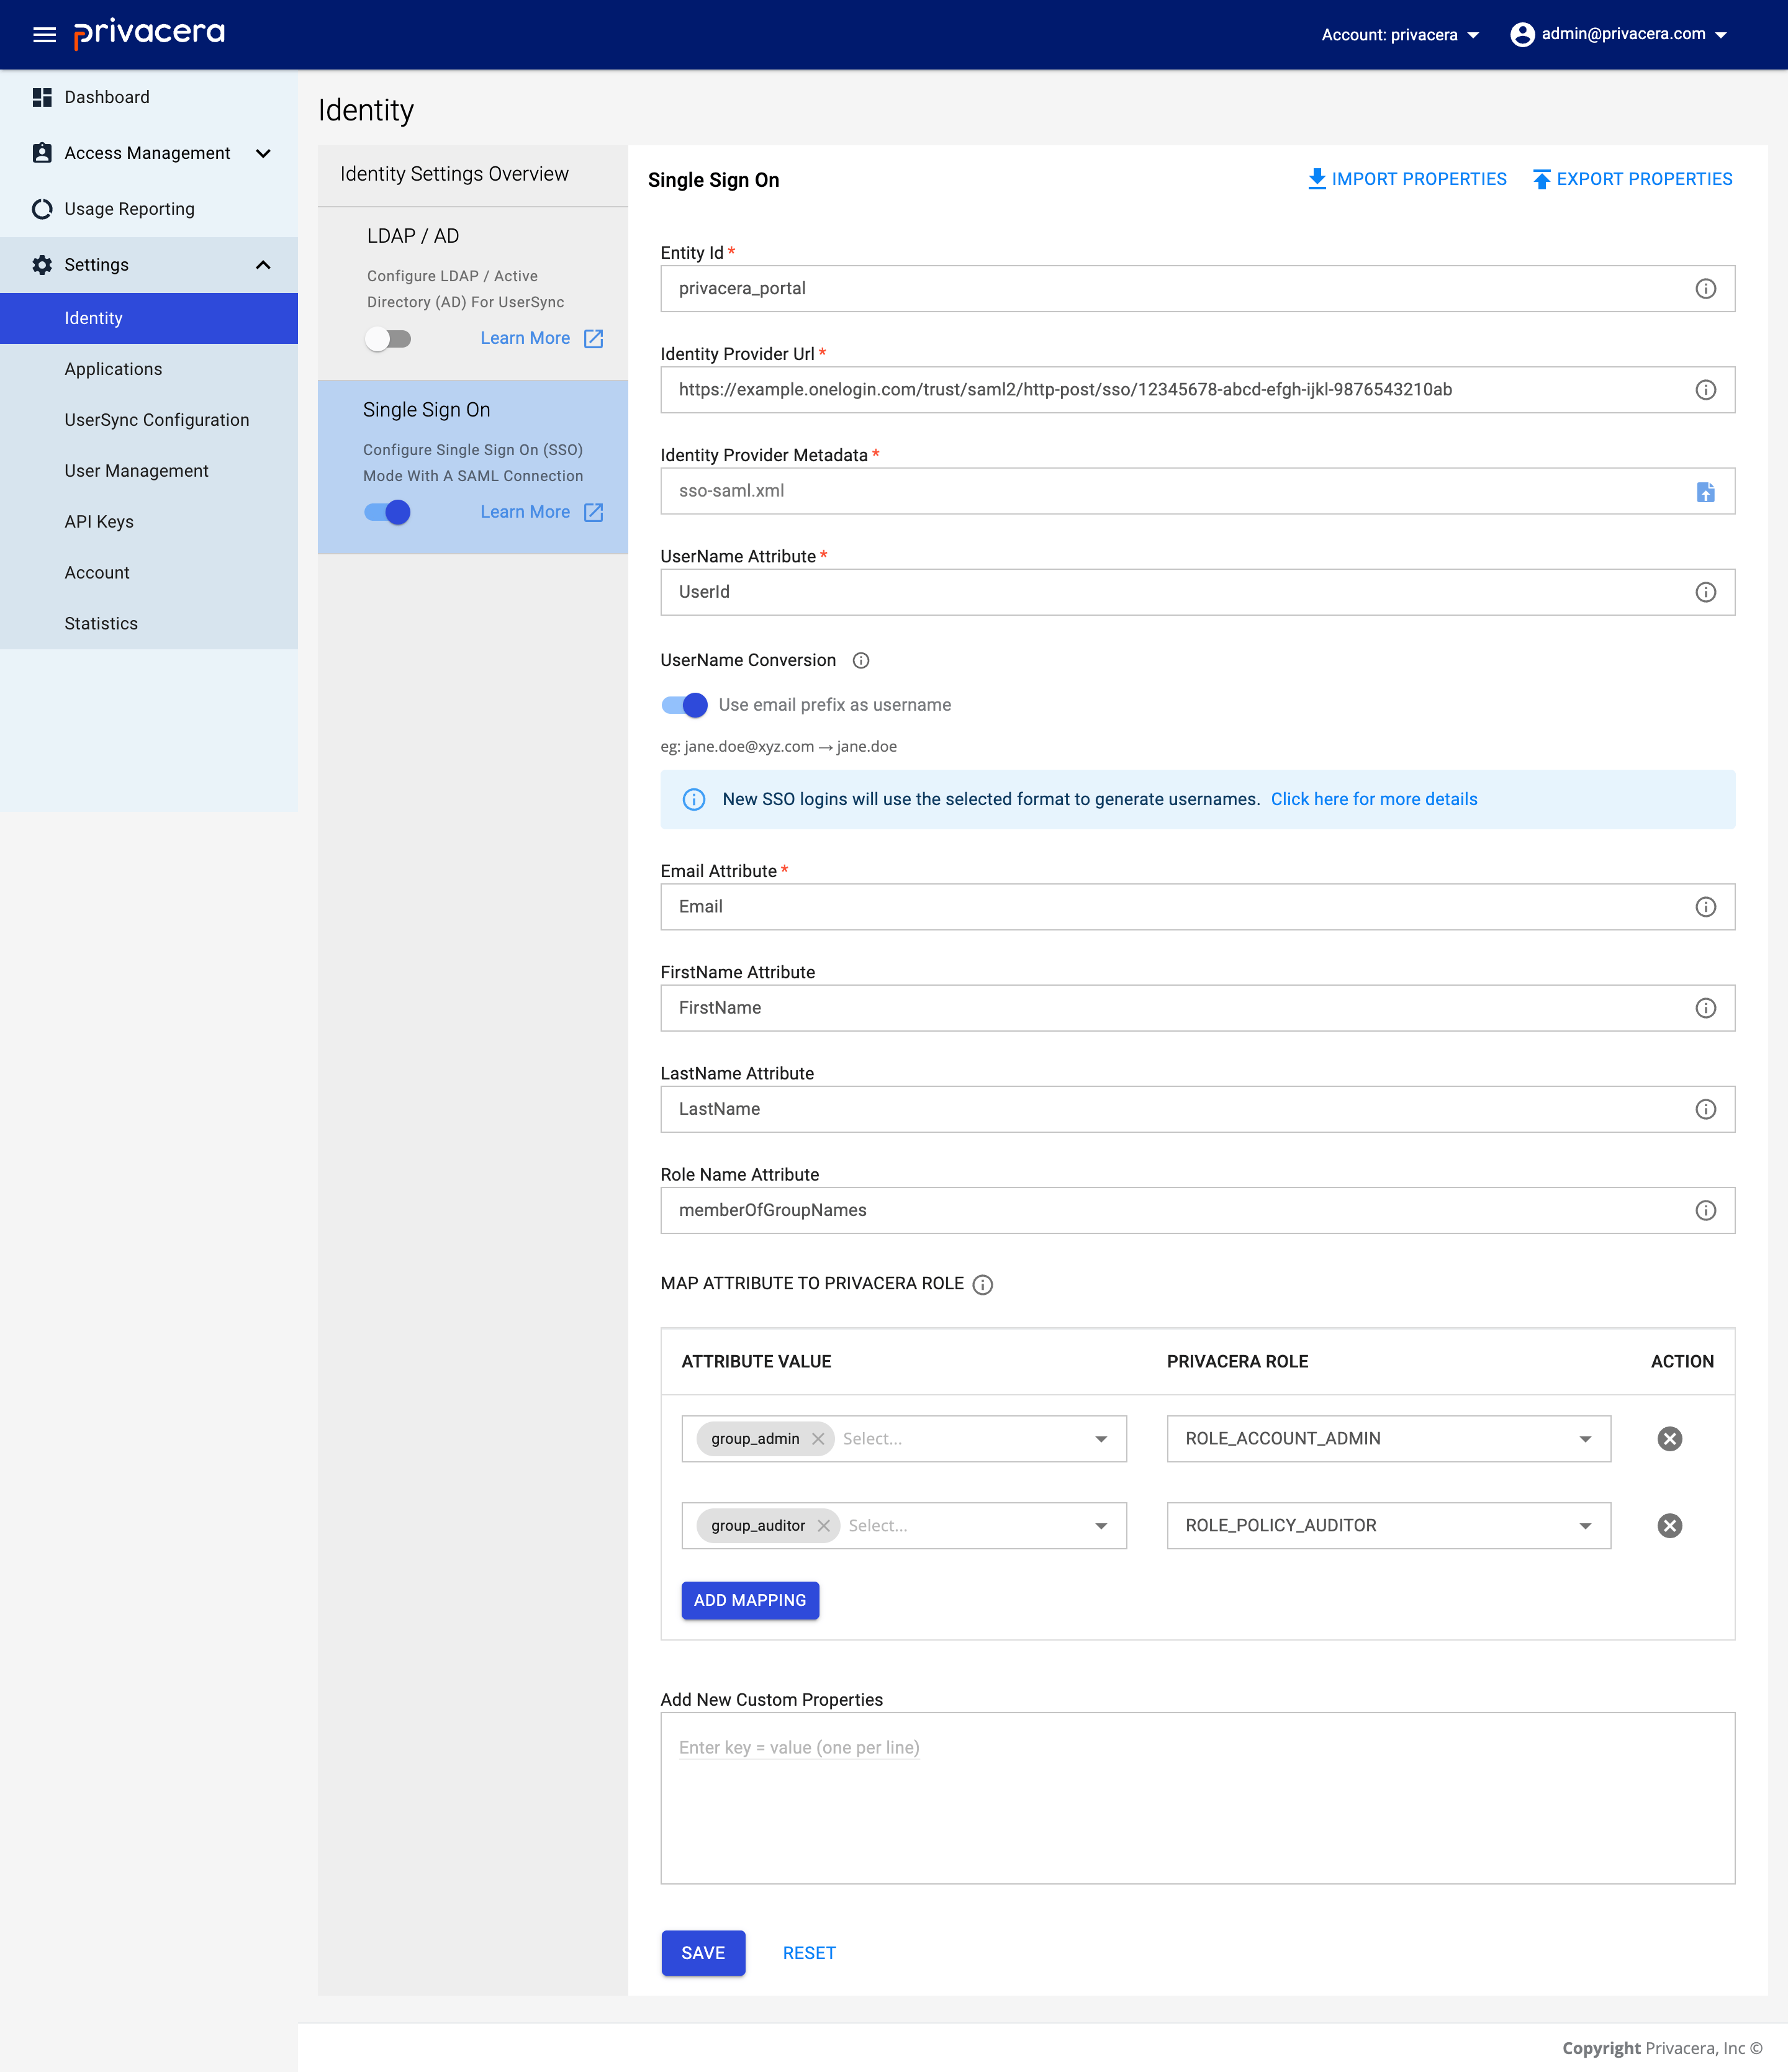The image size is (1788, 2072).
Task: Open the hamburger navigation menu
Action: (44, 35)
